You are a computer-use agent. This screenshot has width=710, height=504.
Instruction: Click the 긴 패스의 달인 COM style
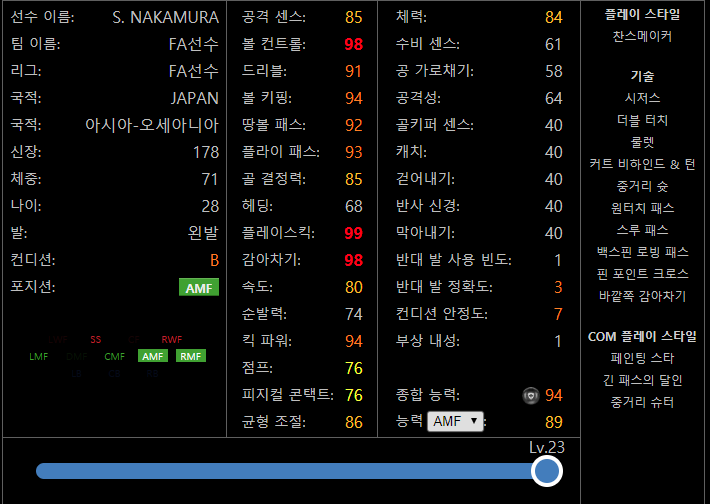[x=642, y=380]
